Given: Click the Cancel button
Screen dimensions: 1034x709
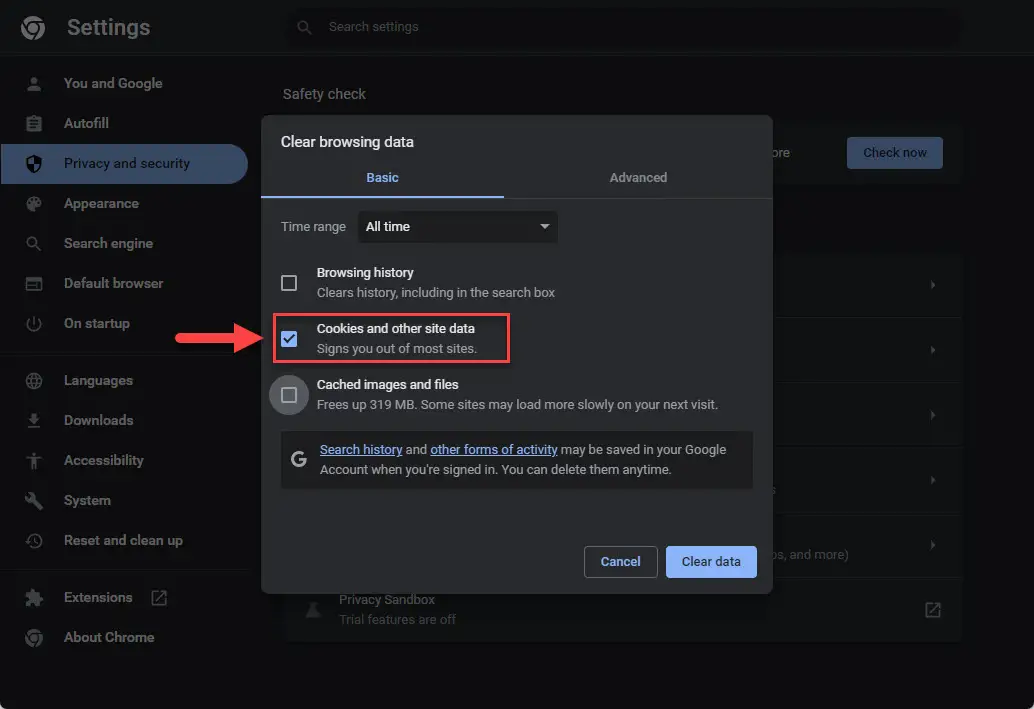Looking at the screenshot, I should (620, 562).
